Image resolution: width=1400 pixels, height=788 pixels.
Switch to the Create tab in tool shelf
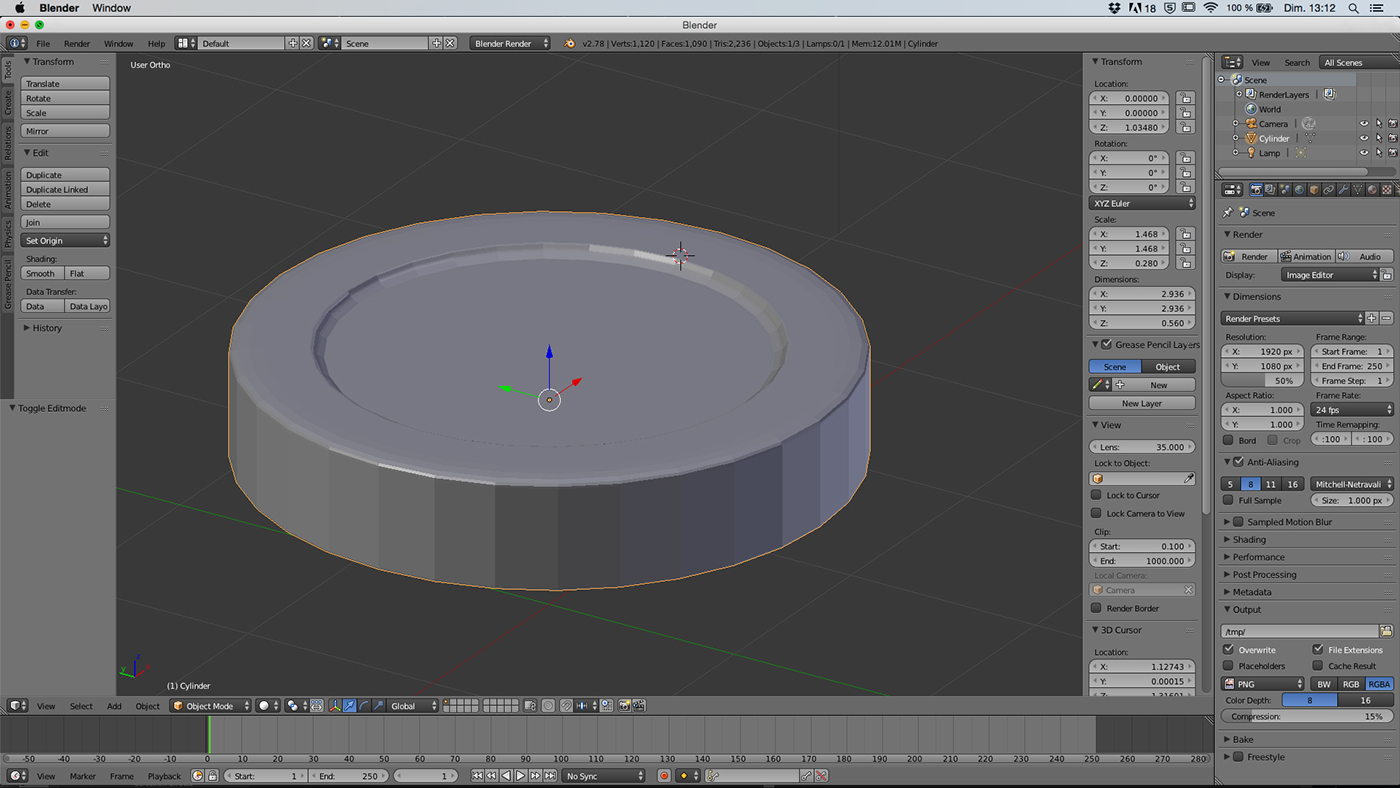click(8, 102)
